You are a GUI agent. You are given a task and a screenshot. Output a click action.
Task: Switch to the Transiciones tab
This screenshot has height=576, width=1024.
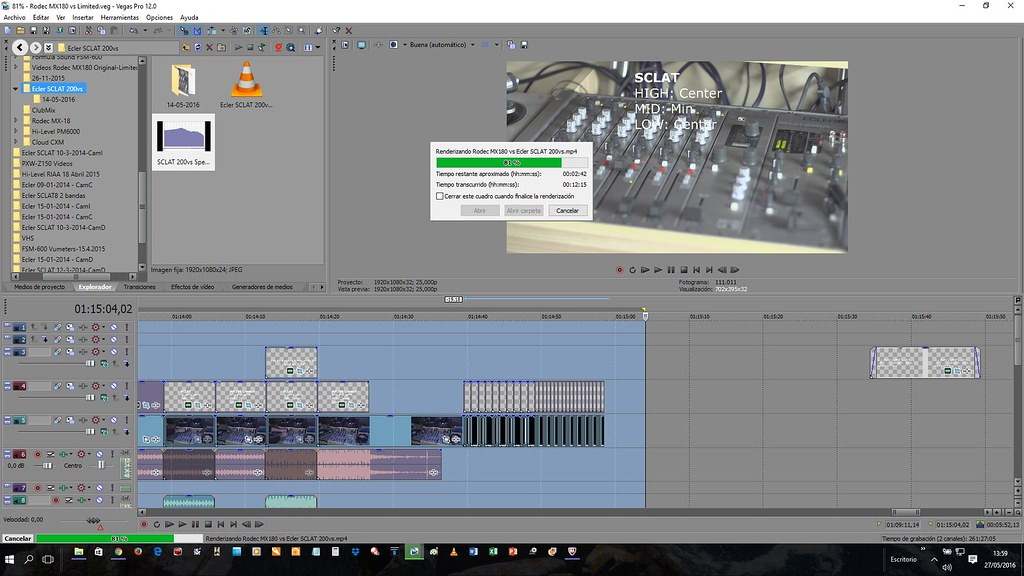coord(139,287)
